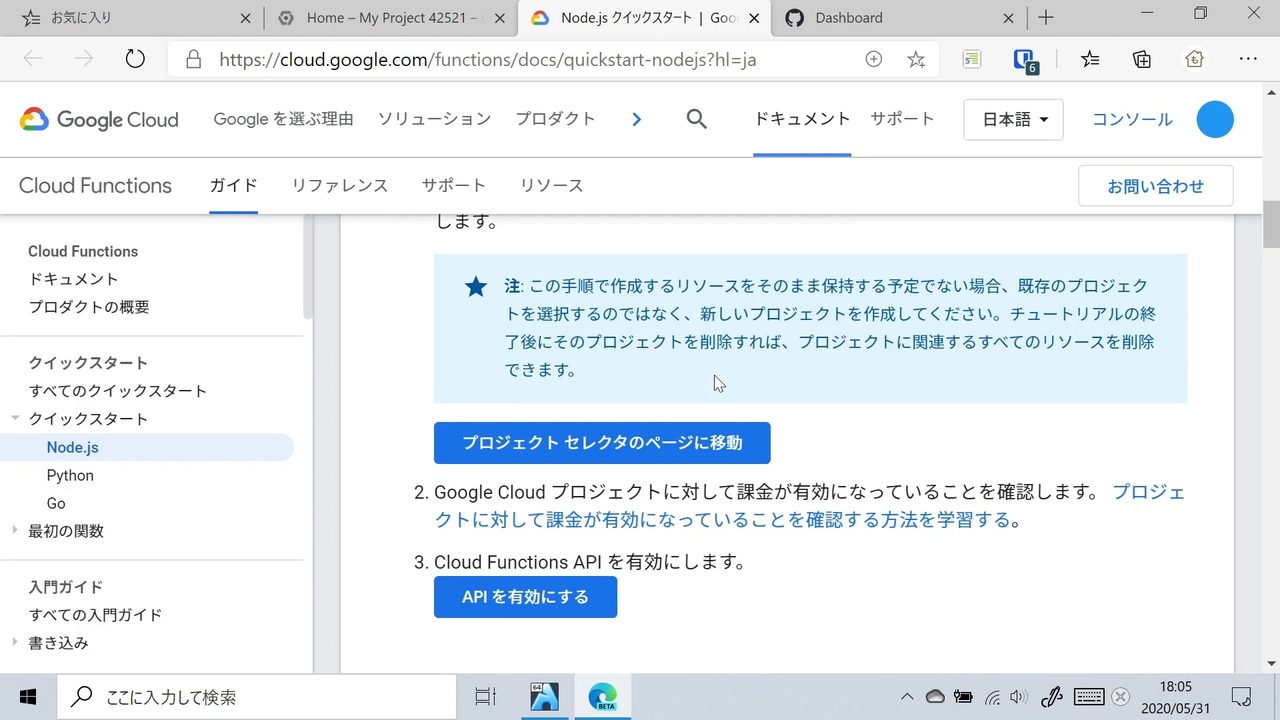Viewport: 1280px width, 720px height.
Task: Select Python in the sidebar
Action: tap(70, 475)
